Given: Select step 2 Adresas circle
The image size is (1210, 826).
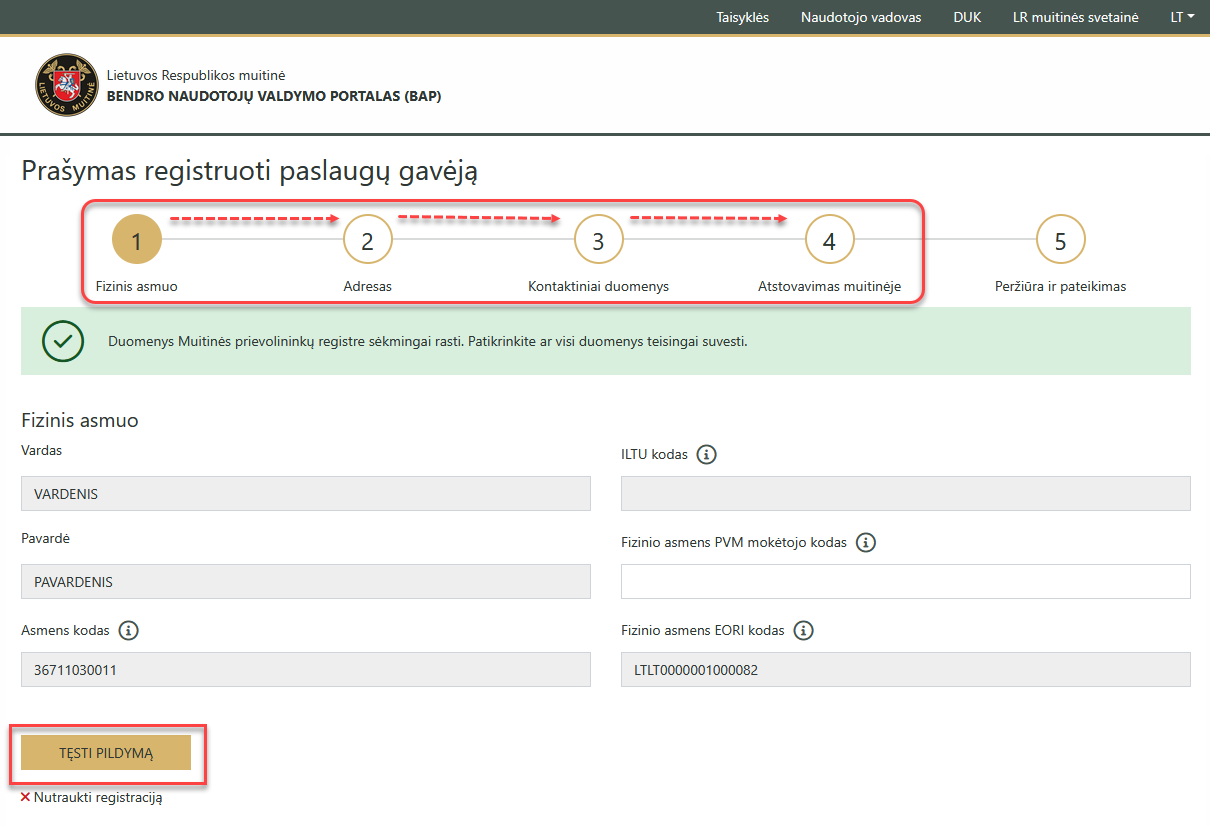Looking at the screenshot, I should (367, 239).
